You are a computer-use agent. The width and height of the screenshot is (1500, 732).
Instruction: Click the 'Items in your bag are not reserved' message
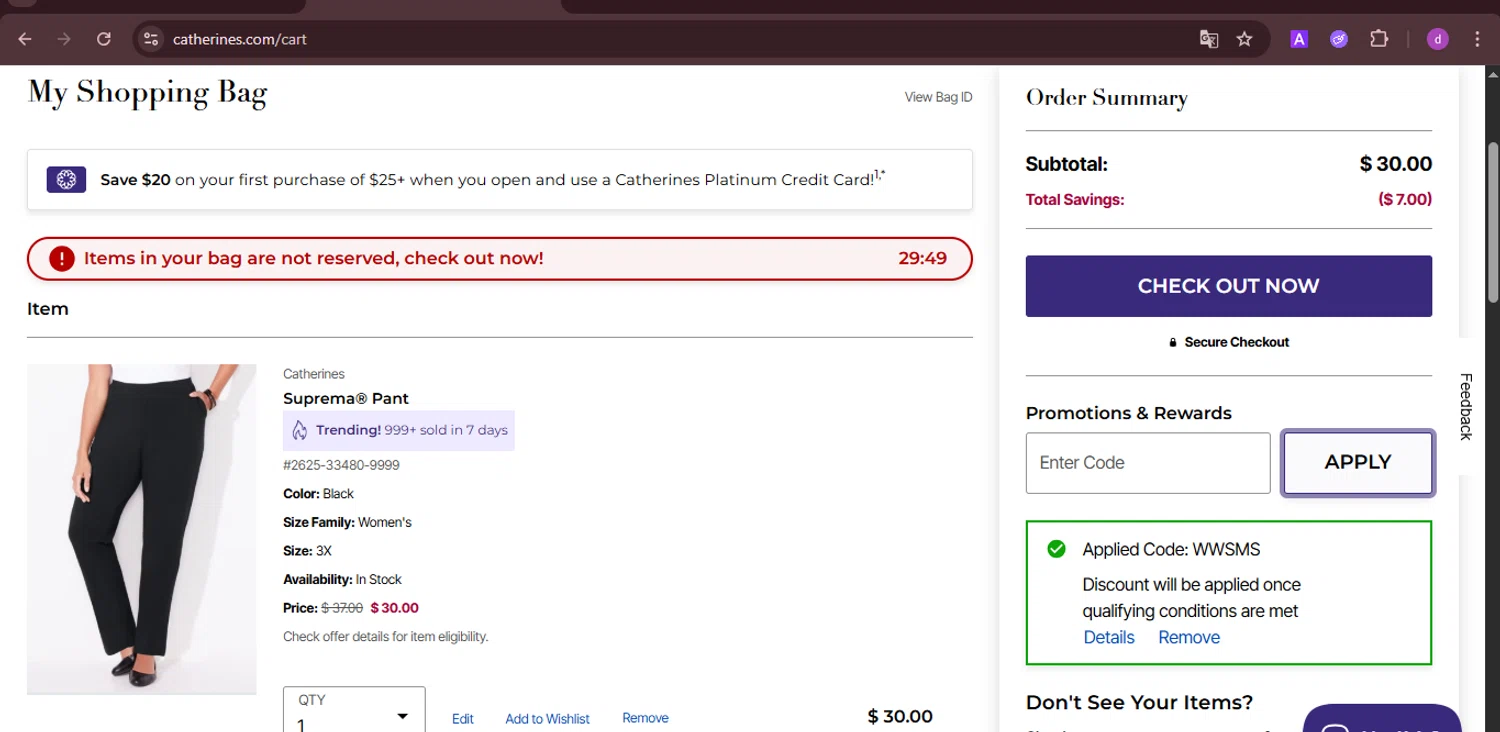pyautogui.click(x=314, y=258)
